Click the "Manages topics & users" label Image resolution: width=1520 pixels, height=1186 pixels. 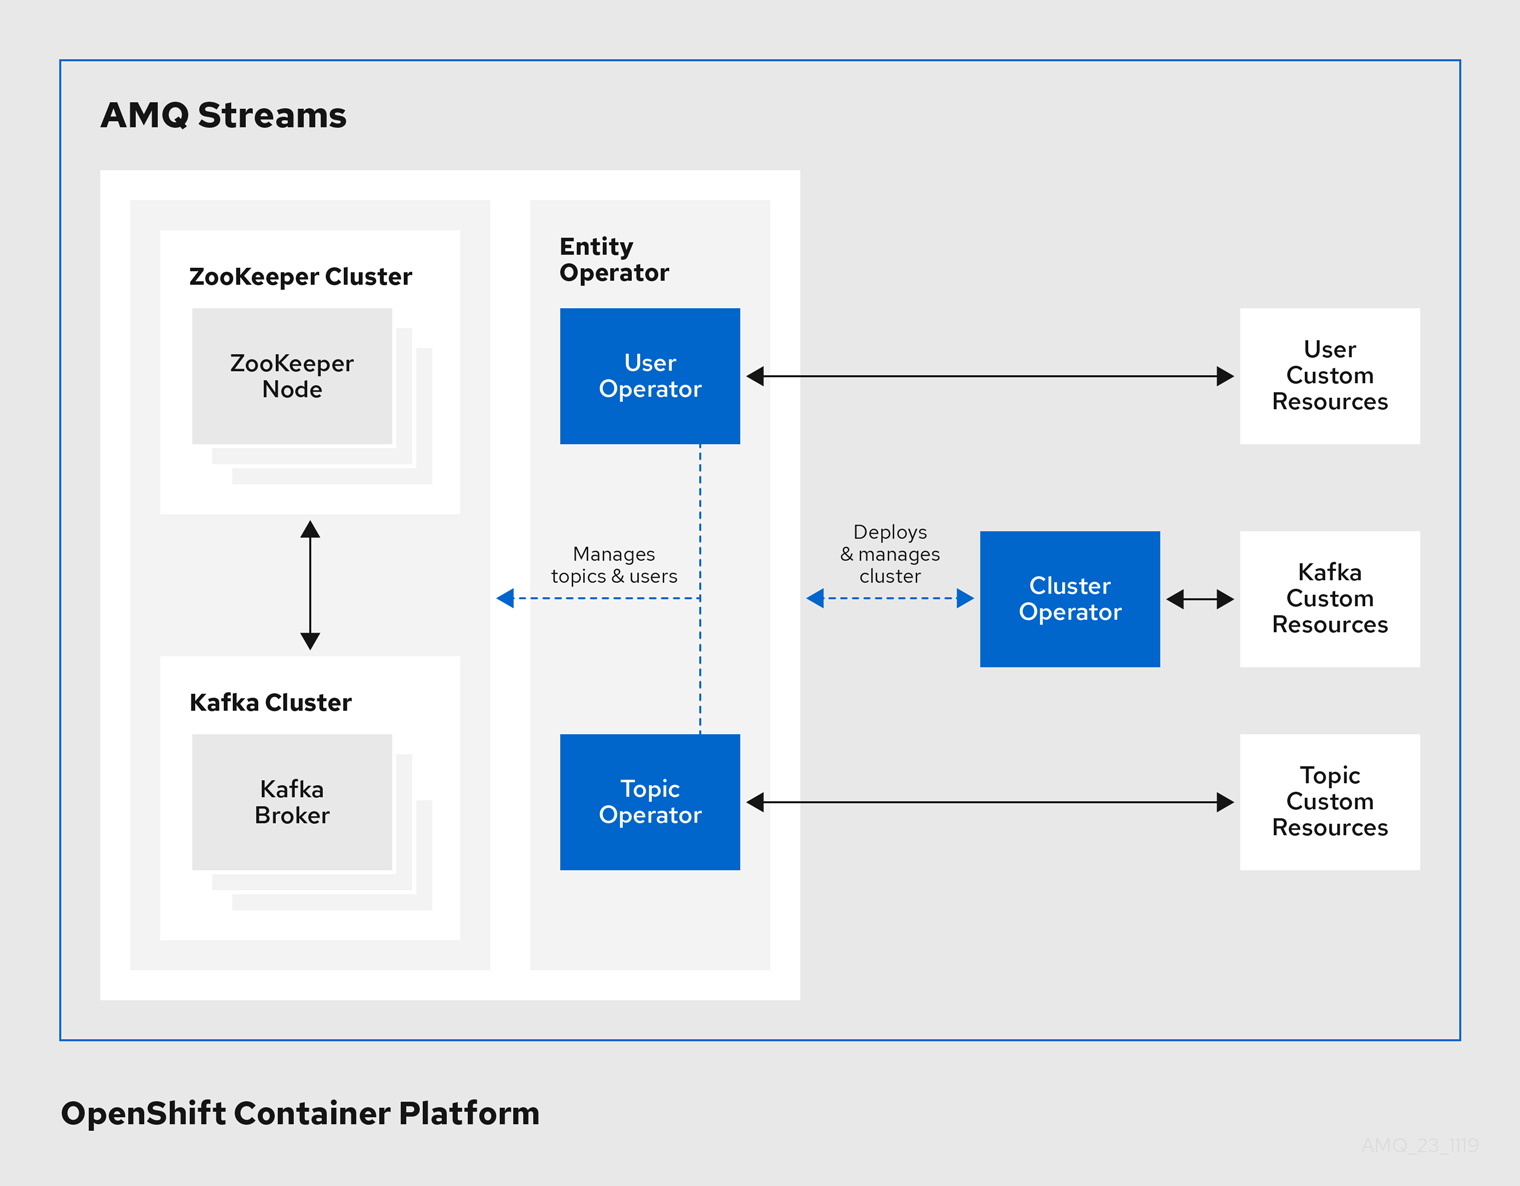pos(614,565)
